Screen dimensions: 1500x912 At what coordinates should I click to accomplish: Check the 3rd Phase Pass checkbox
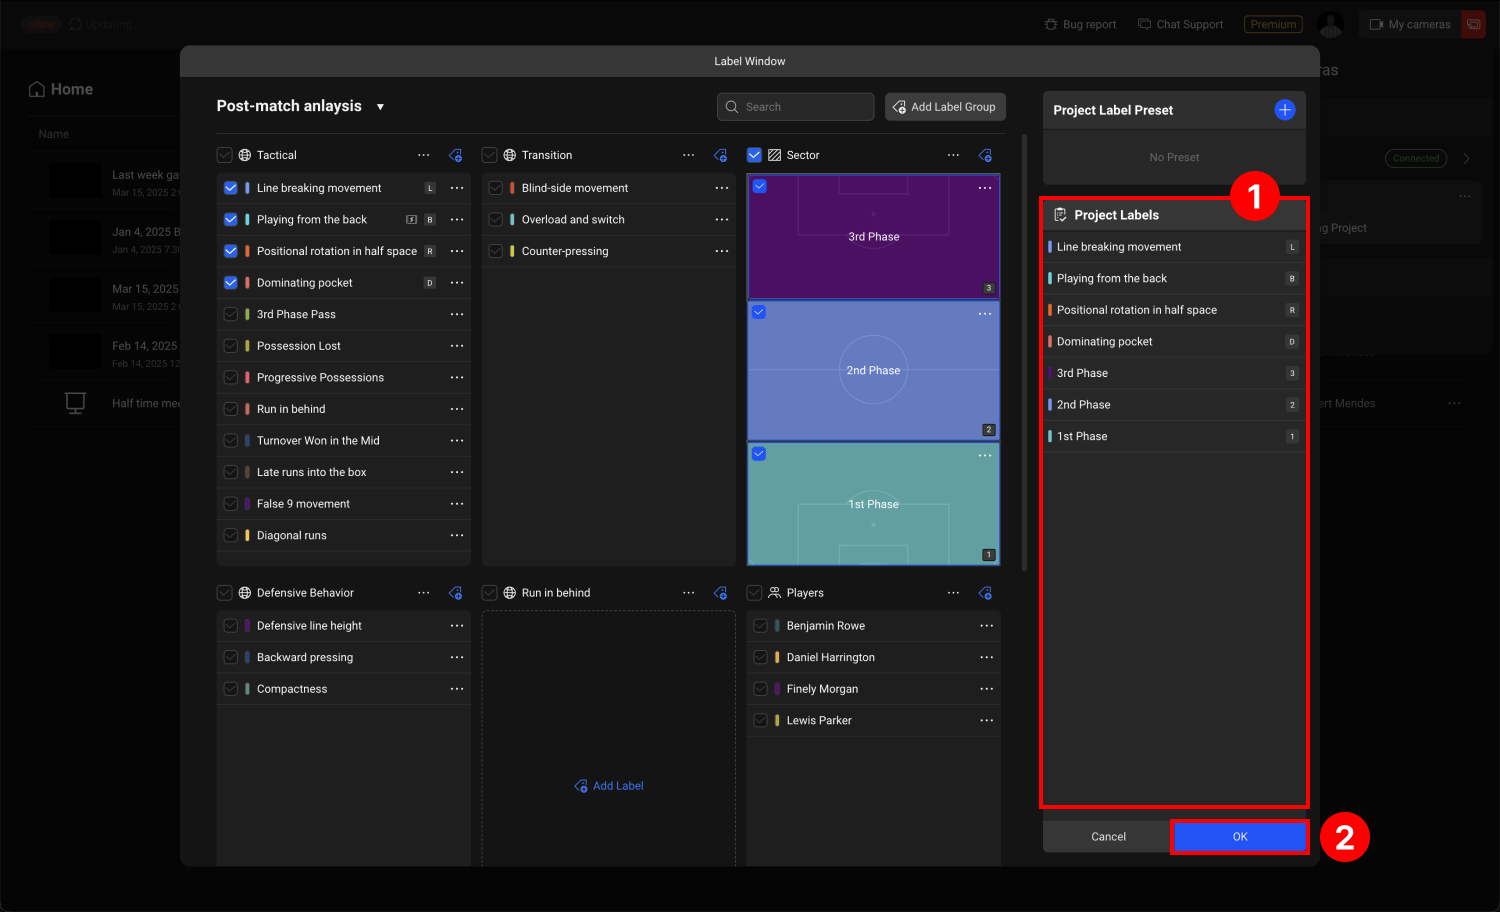(231, 314)
